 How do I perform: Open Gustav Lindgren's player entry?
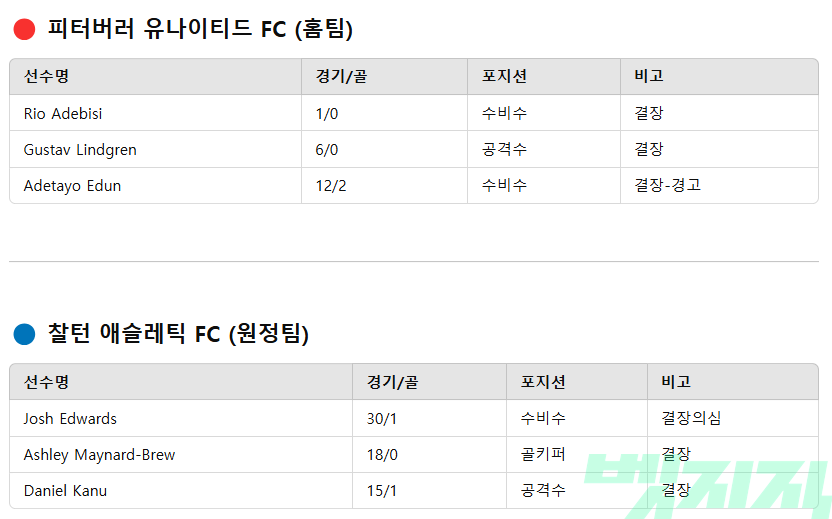click(x=80, y=150)
